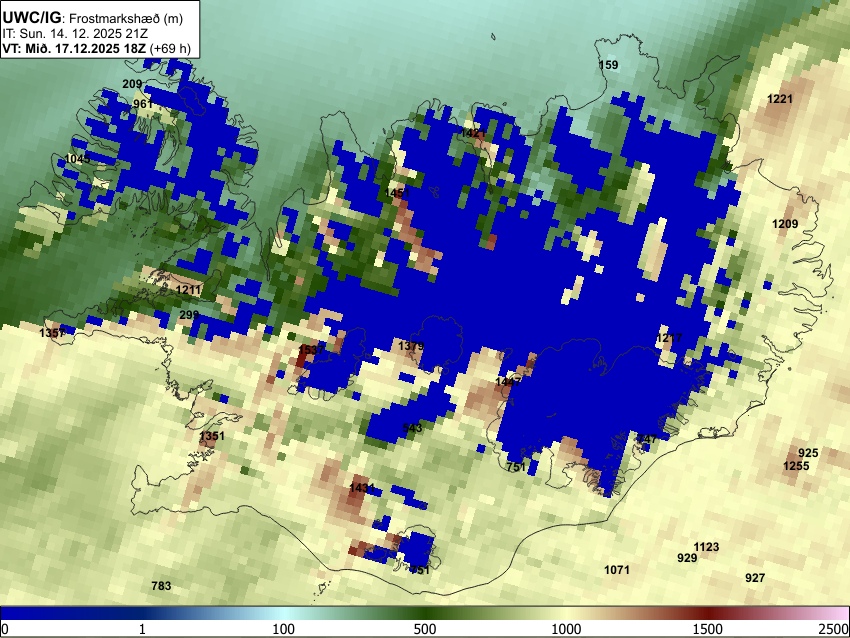Click the 1221 value label on the map

click(x=780, y=99)
